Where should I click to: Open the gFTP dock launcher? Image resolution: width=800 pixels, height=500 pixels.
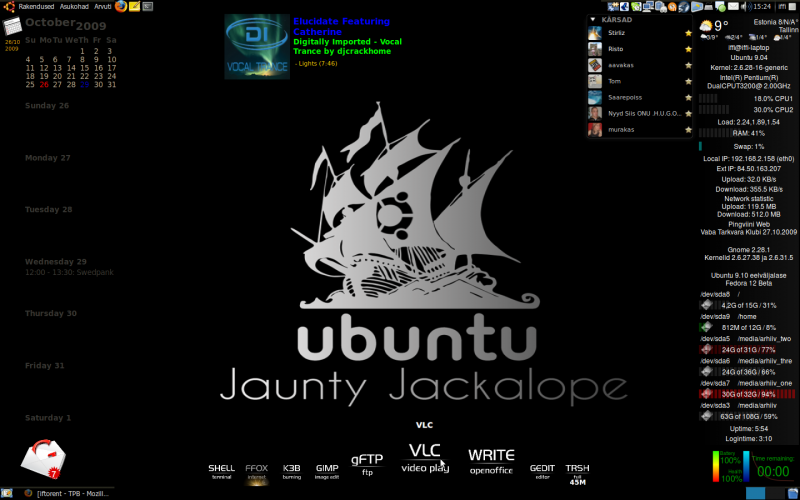coord(367,464)
